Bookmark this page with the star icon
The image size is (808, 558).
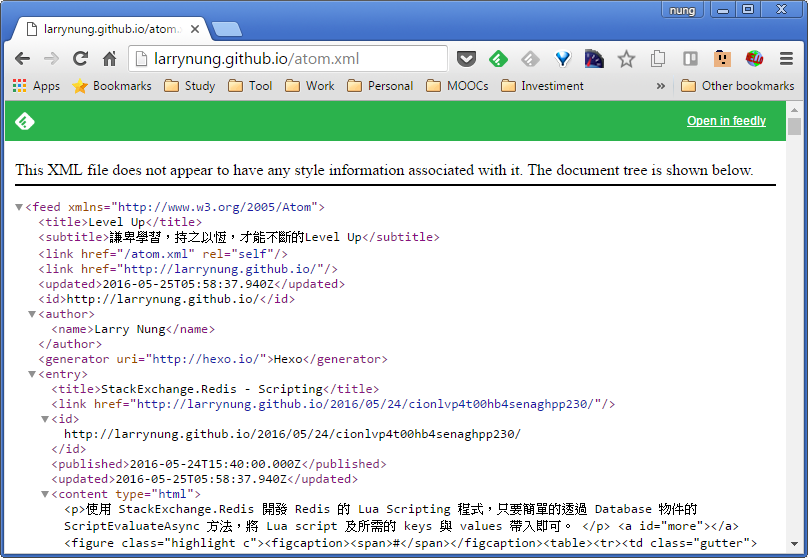click(x=626, y=59)
